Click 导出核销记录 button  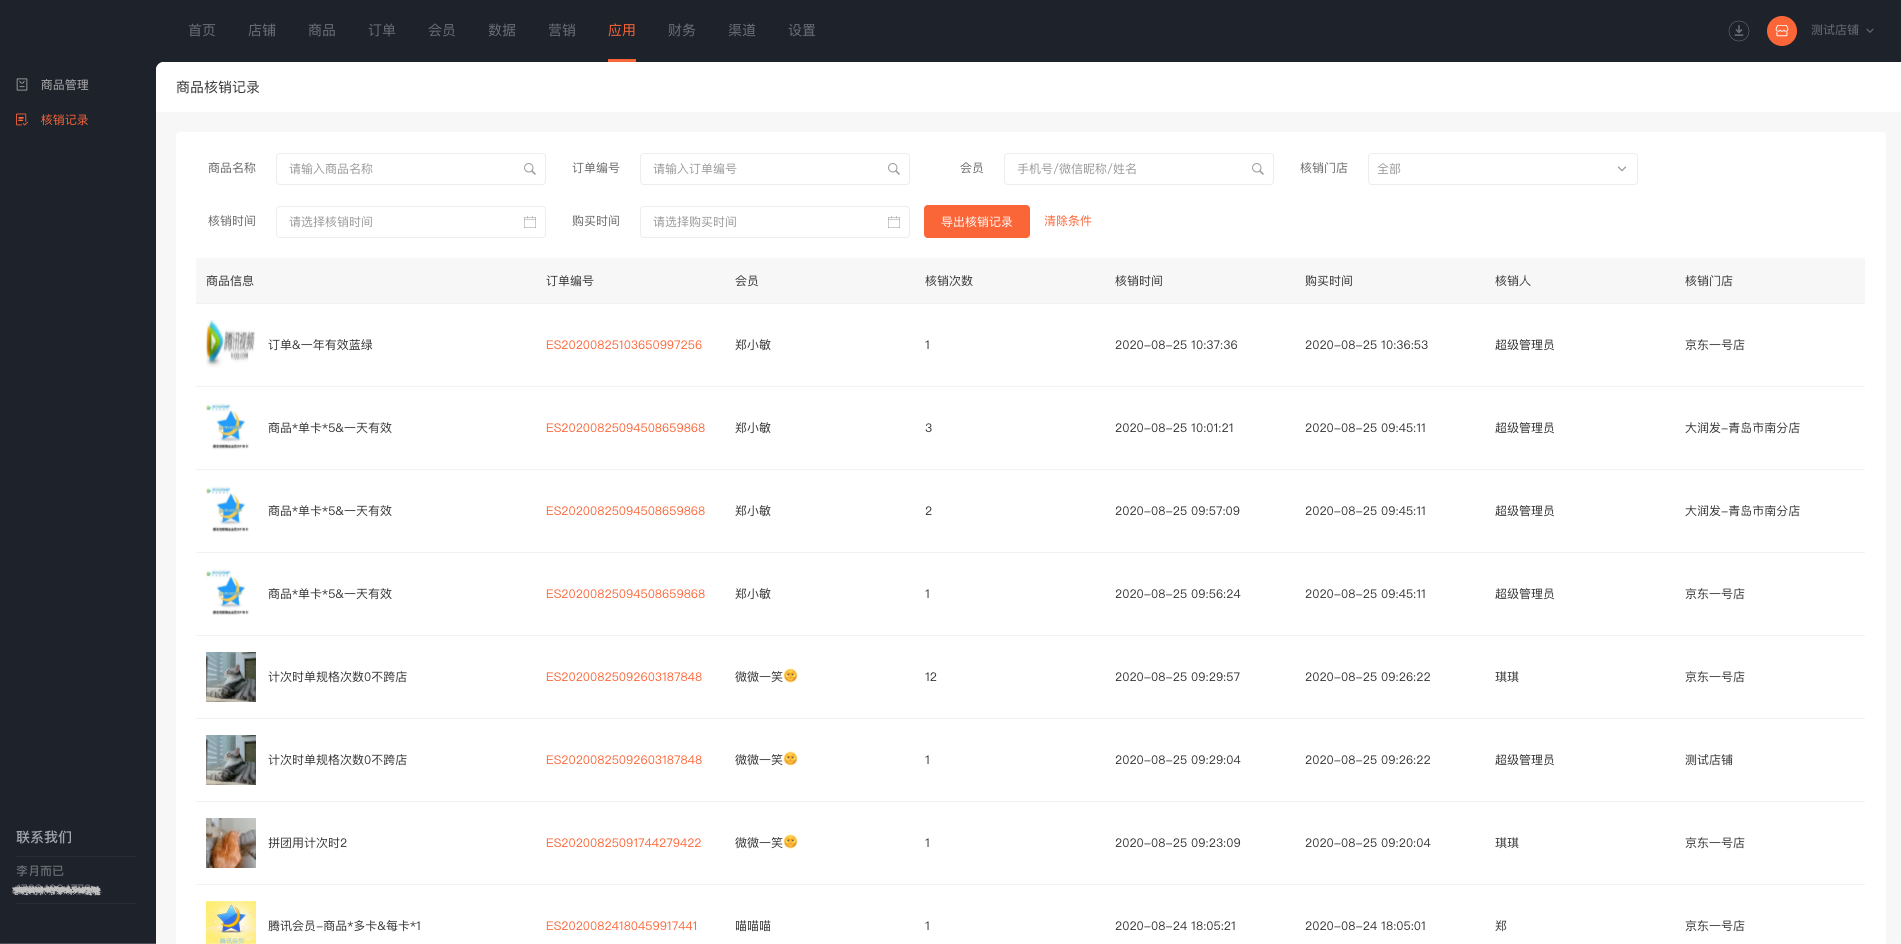(977, 222)
